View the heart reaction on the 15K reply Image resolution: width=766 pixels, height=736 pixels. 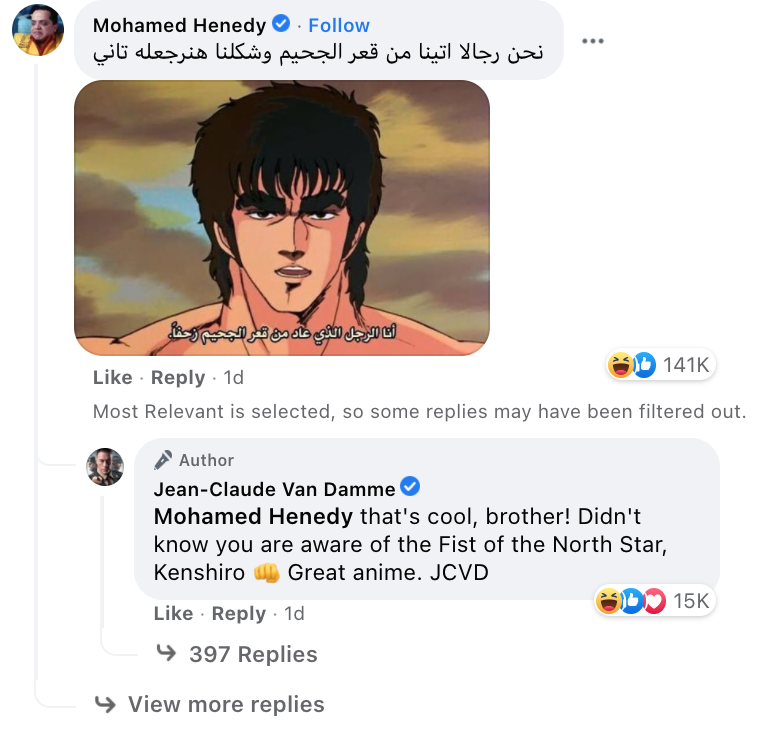click(x=655, y=601)
